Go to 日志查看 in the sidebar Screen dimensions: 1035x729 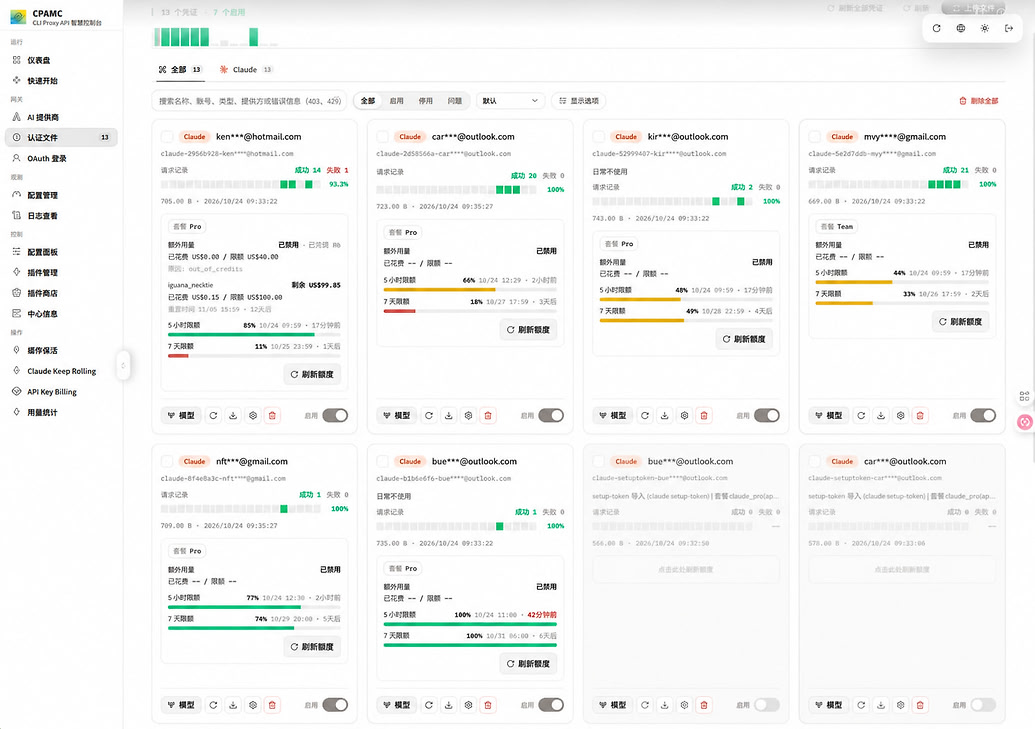point(61,216)
